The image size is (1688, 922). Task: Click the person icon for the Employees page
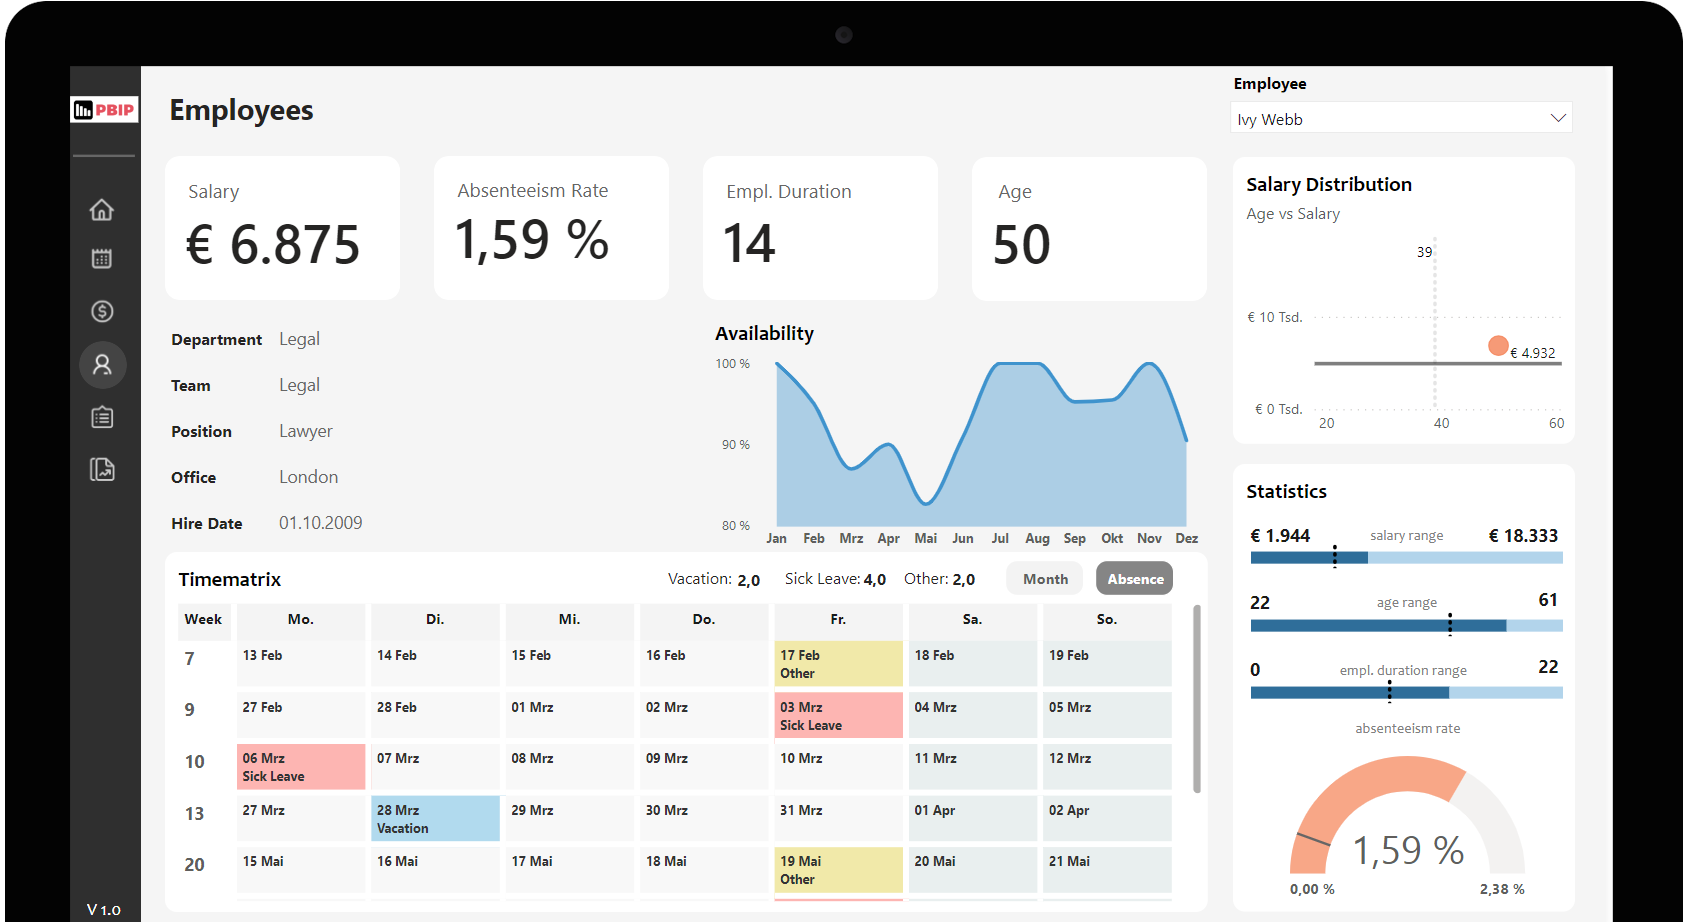102,364
